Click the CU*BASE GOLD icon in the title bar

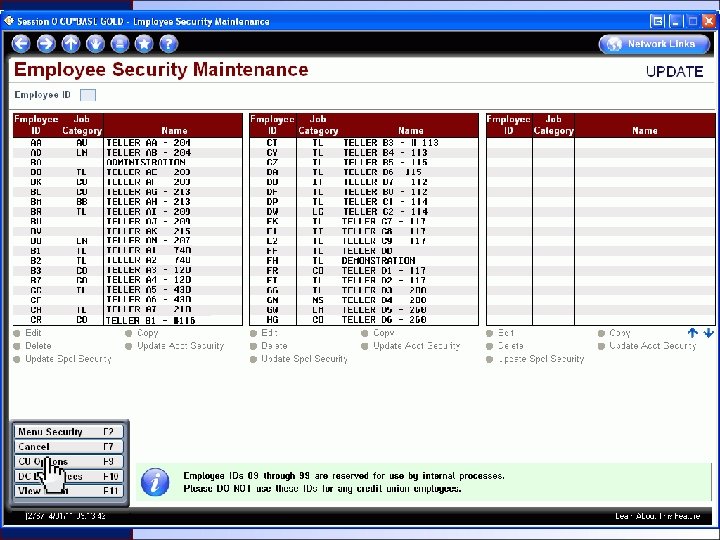point(9,21)
